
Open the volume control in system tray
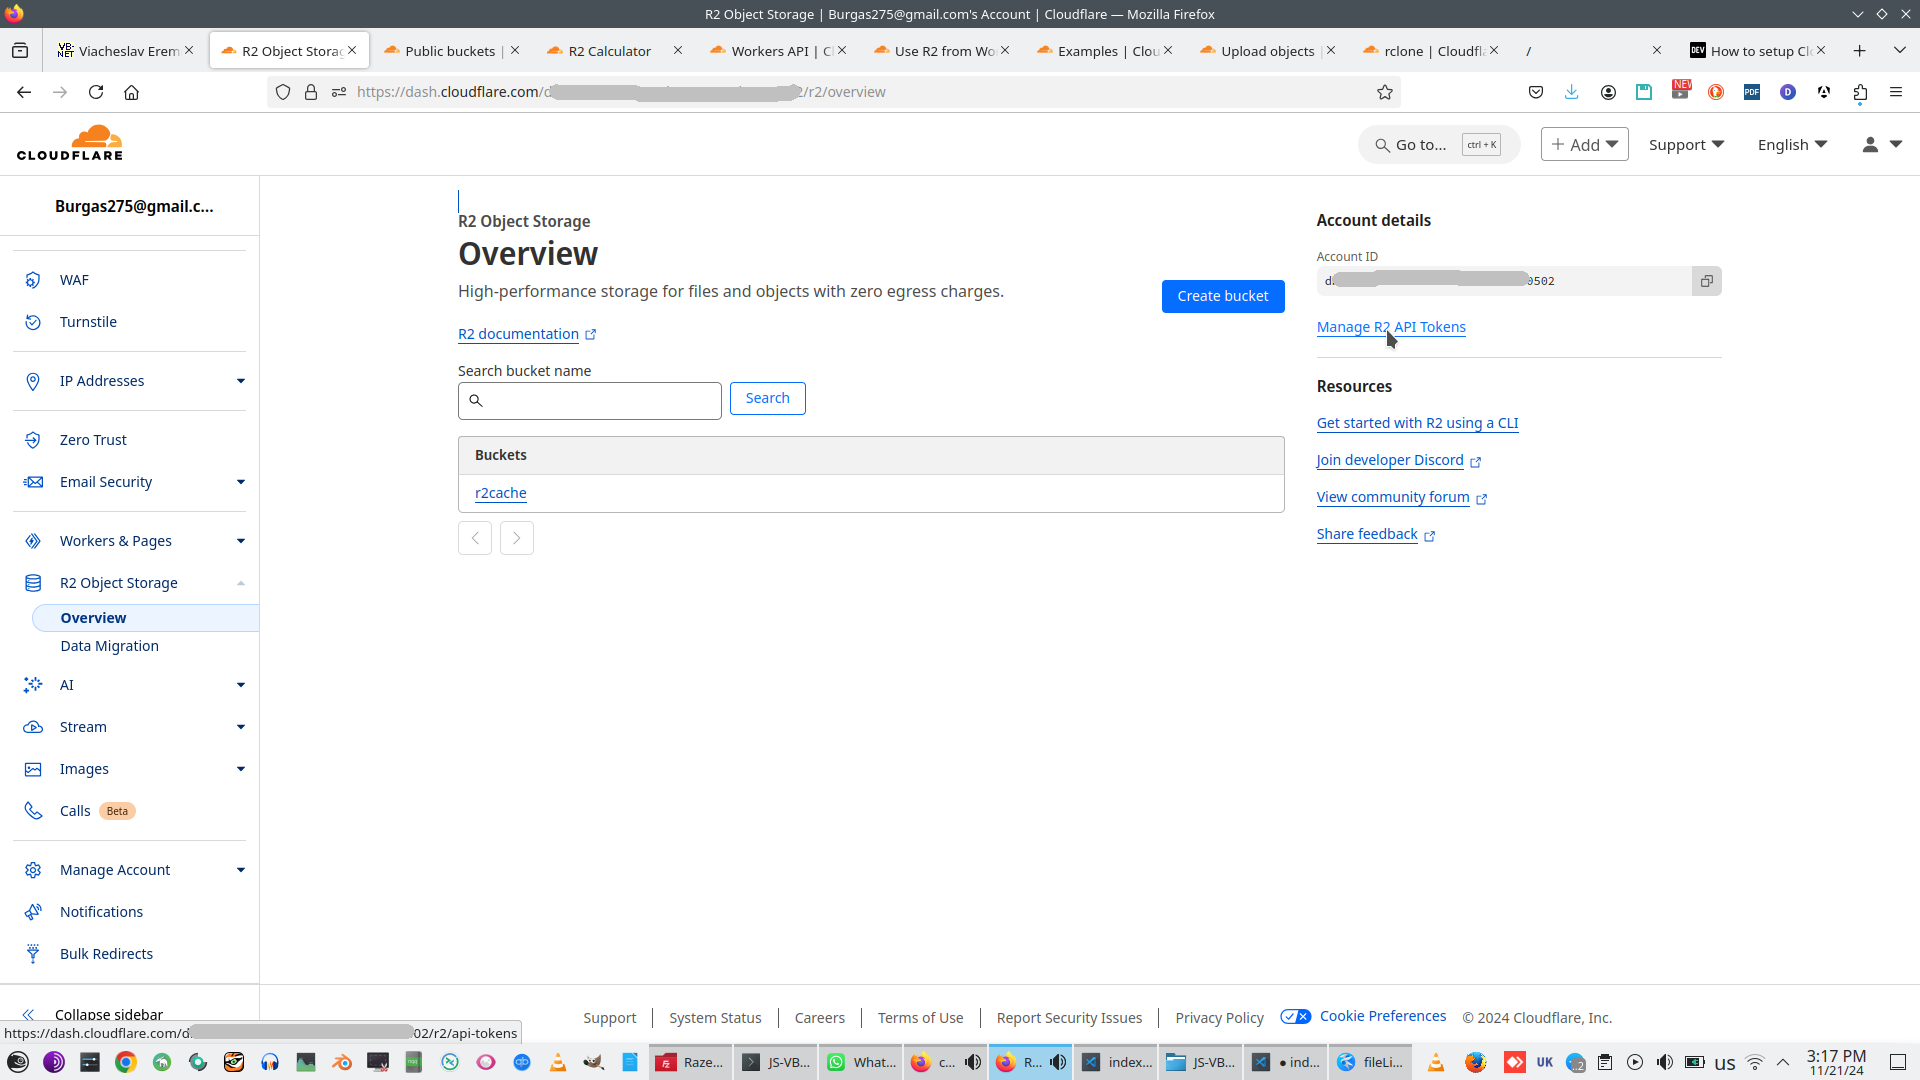(x=1665, y=1062)
